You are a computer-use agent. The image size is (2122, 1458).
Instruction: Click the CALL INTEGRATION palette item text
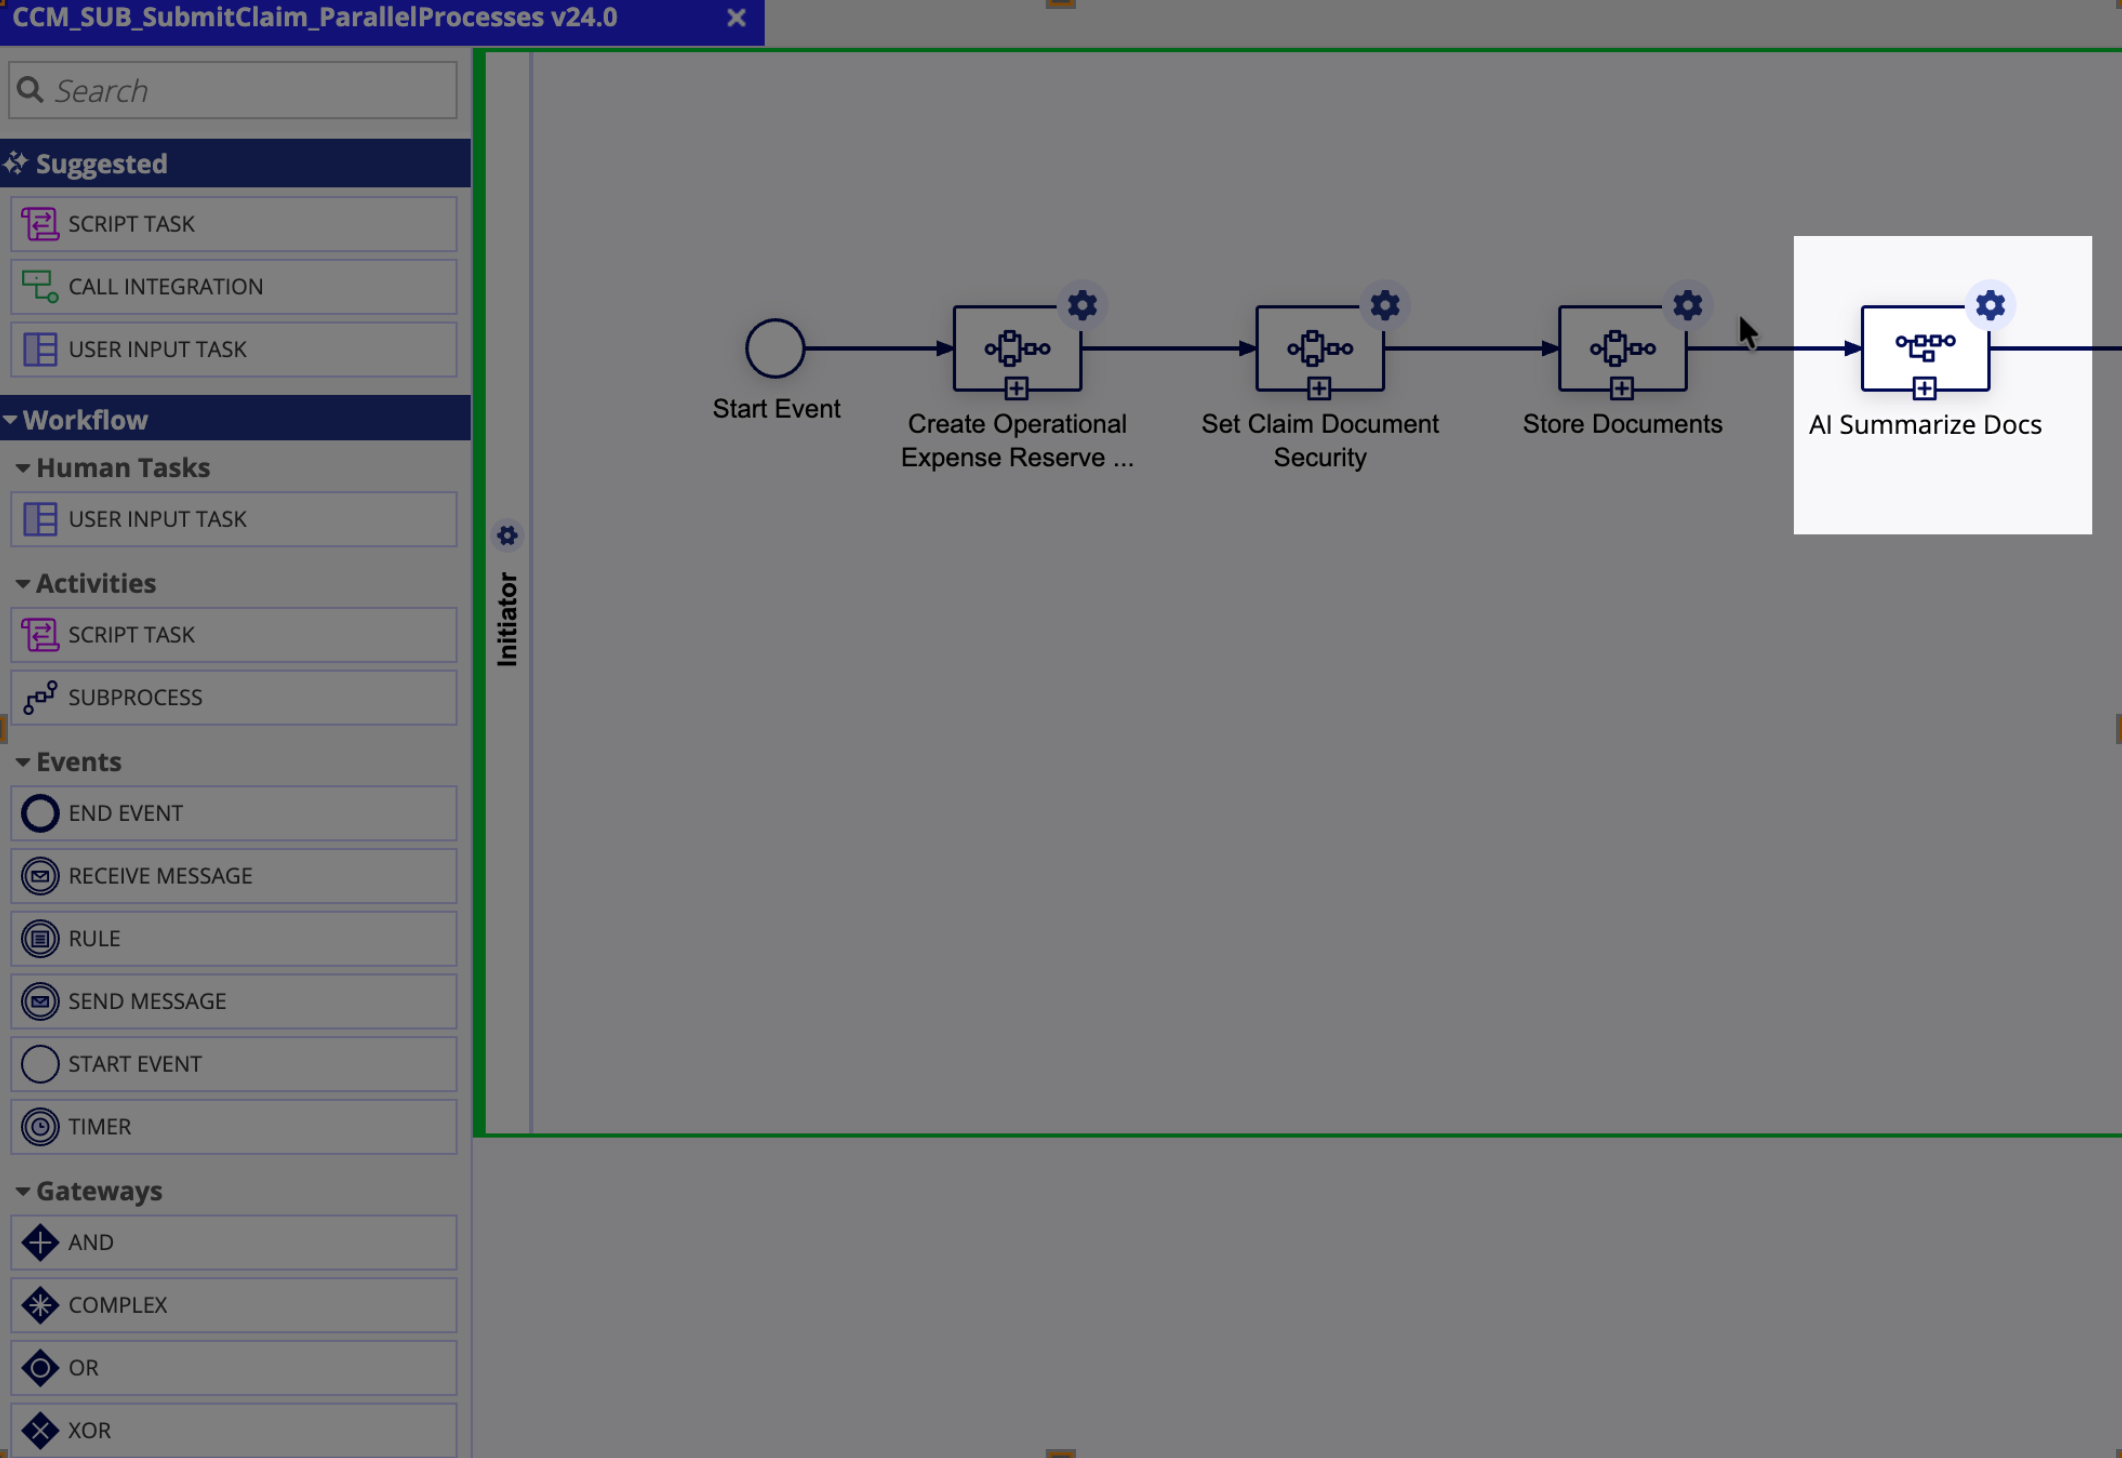[166, 287]
